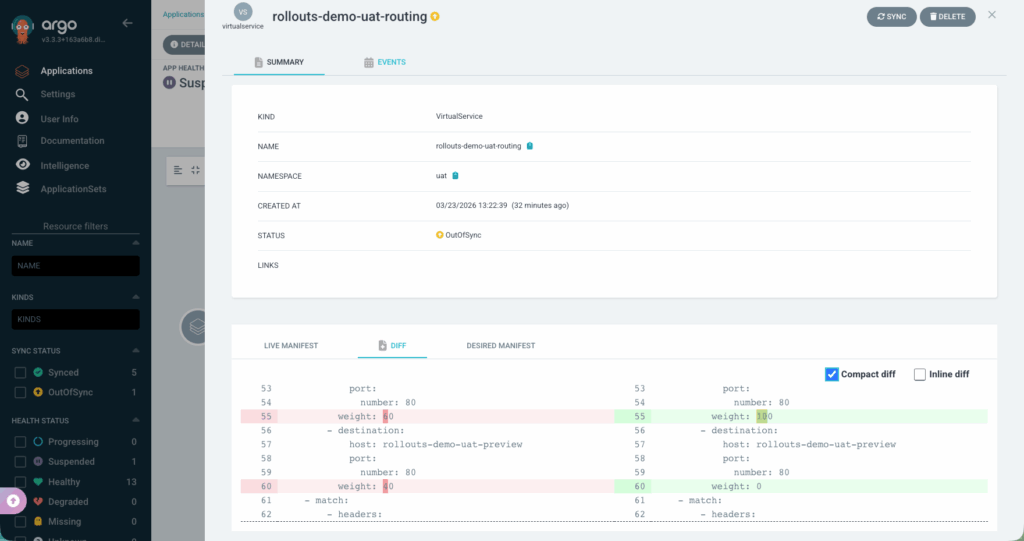
Task: Collapse the HEALTH STATUS filter section
Action: (136, 420)
